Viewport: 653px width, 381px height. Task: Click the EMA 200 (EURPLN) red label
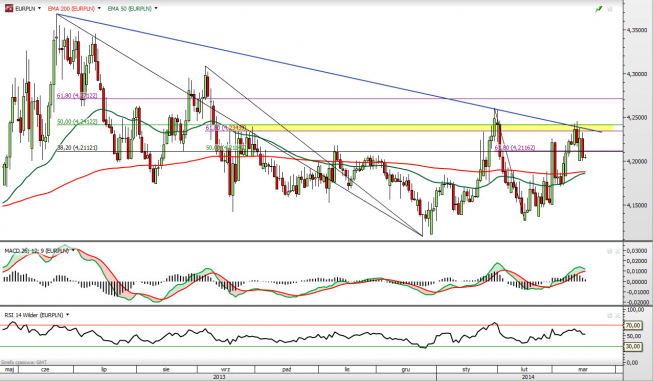(71, 8)
